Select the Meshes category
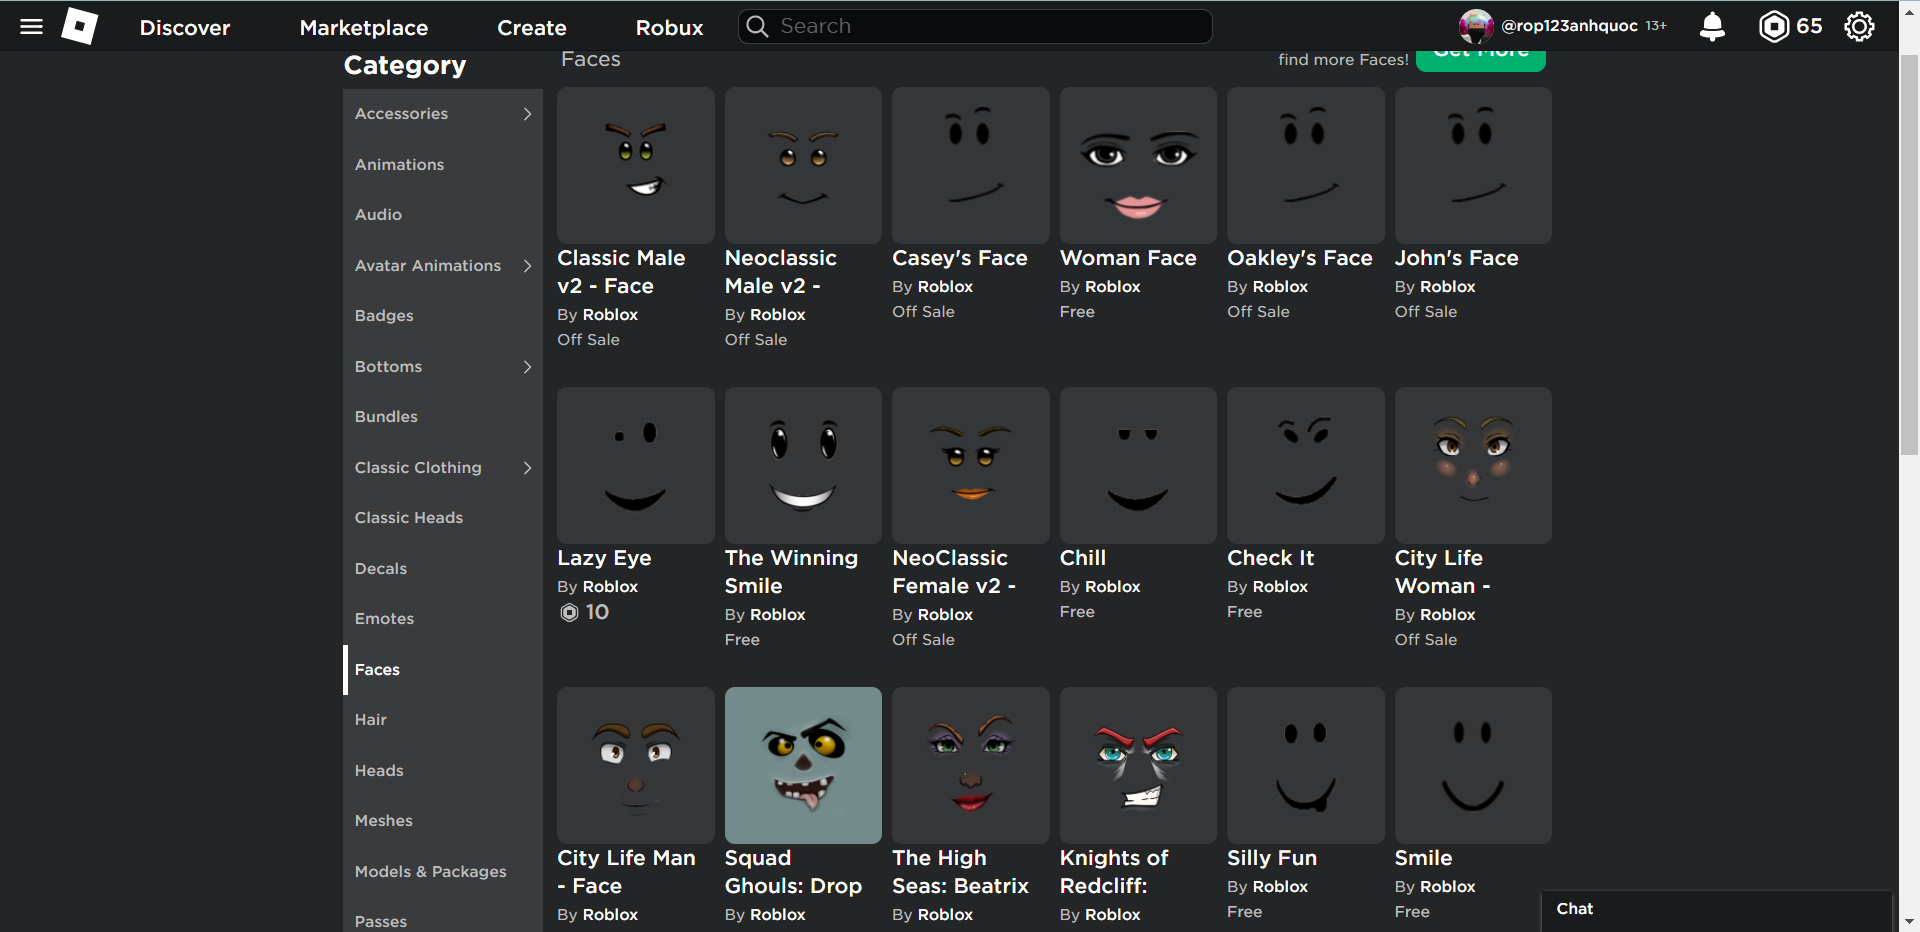Screen dimensions: 1920x932 pos(443,821)
